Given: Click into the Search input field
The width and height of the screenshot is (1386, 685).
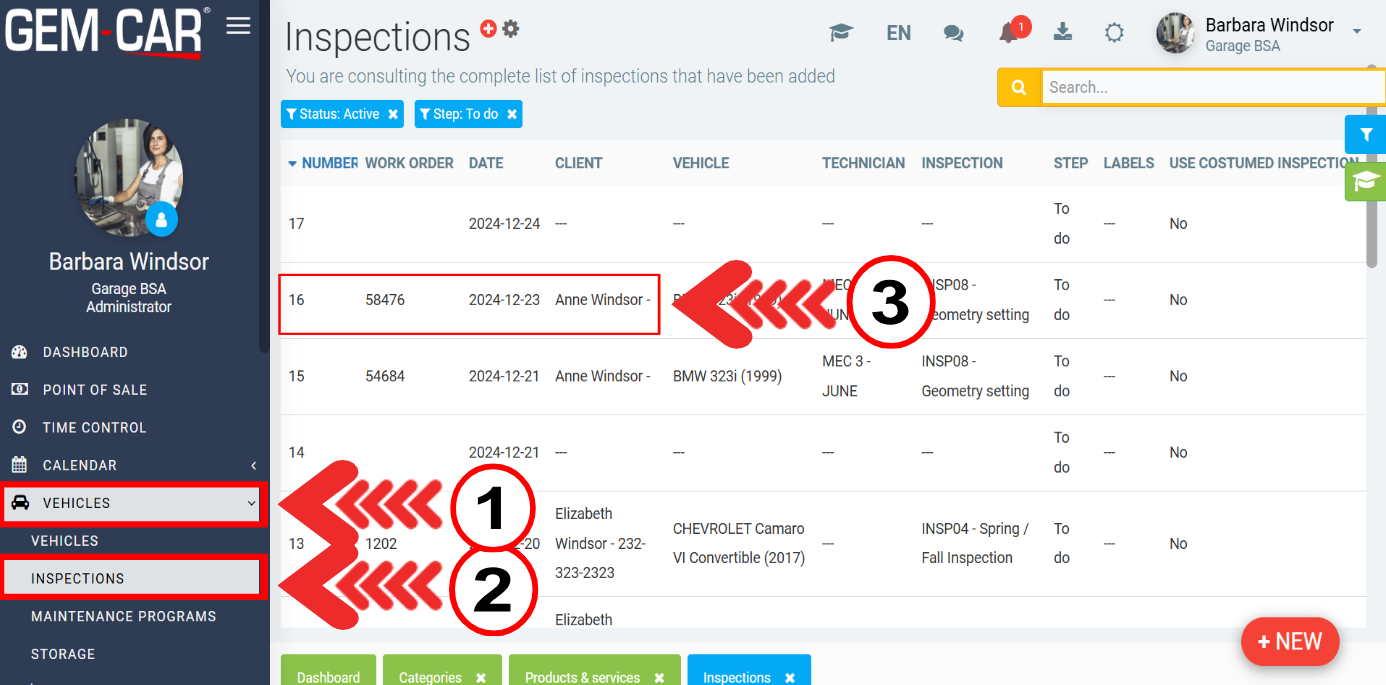Looking at the screenshot, I should click(1210, 88).
